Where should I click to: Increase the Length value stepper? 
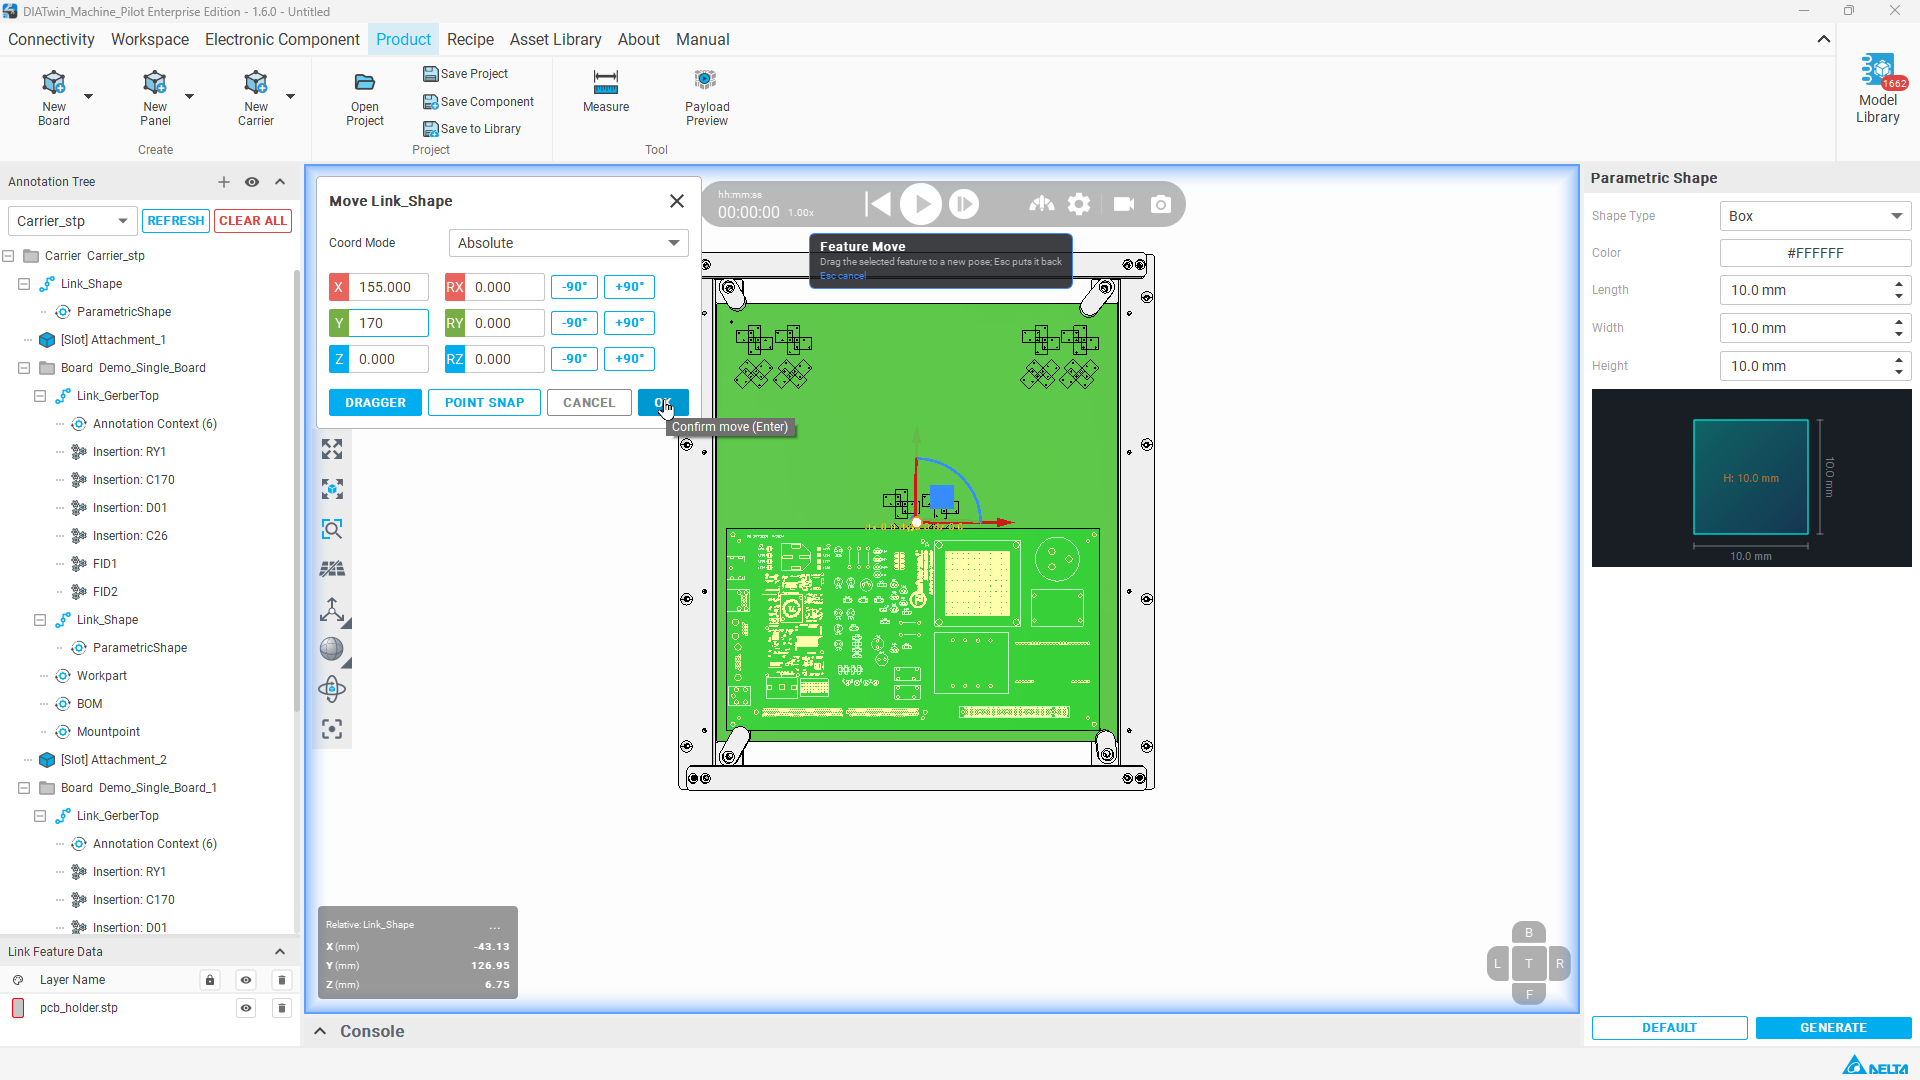[1899, 284]
